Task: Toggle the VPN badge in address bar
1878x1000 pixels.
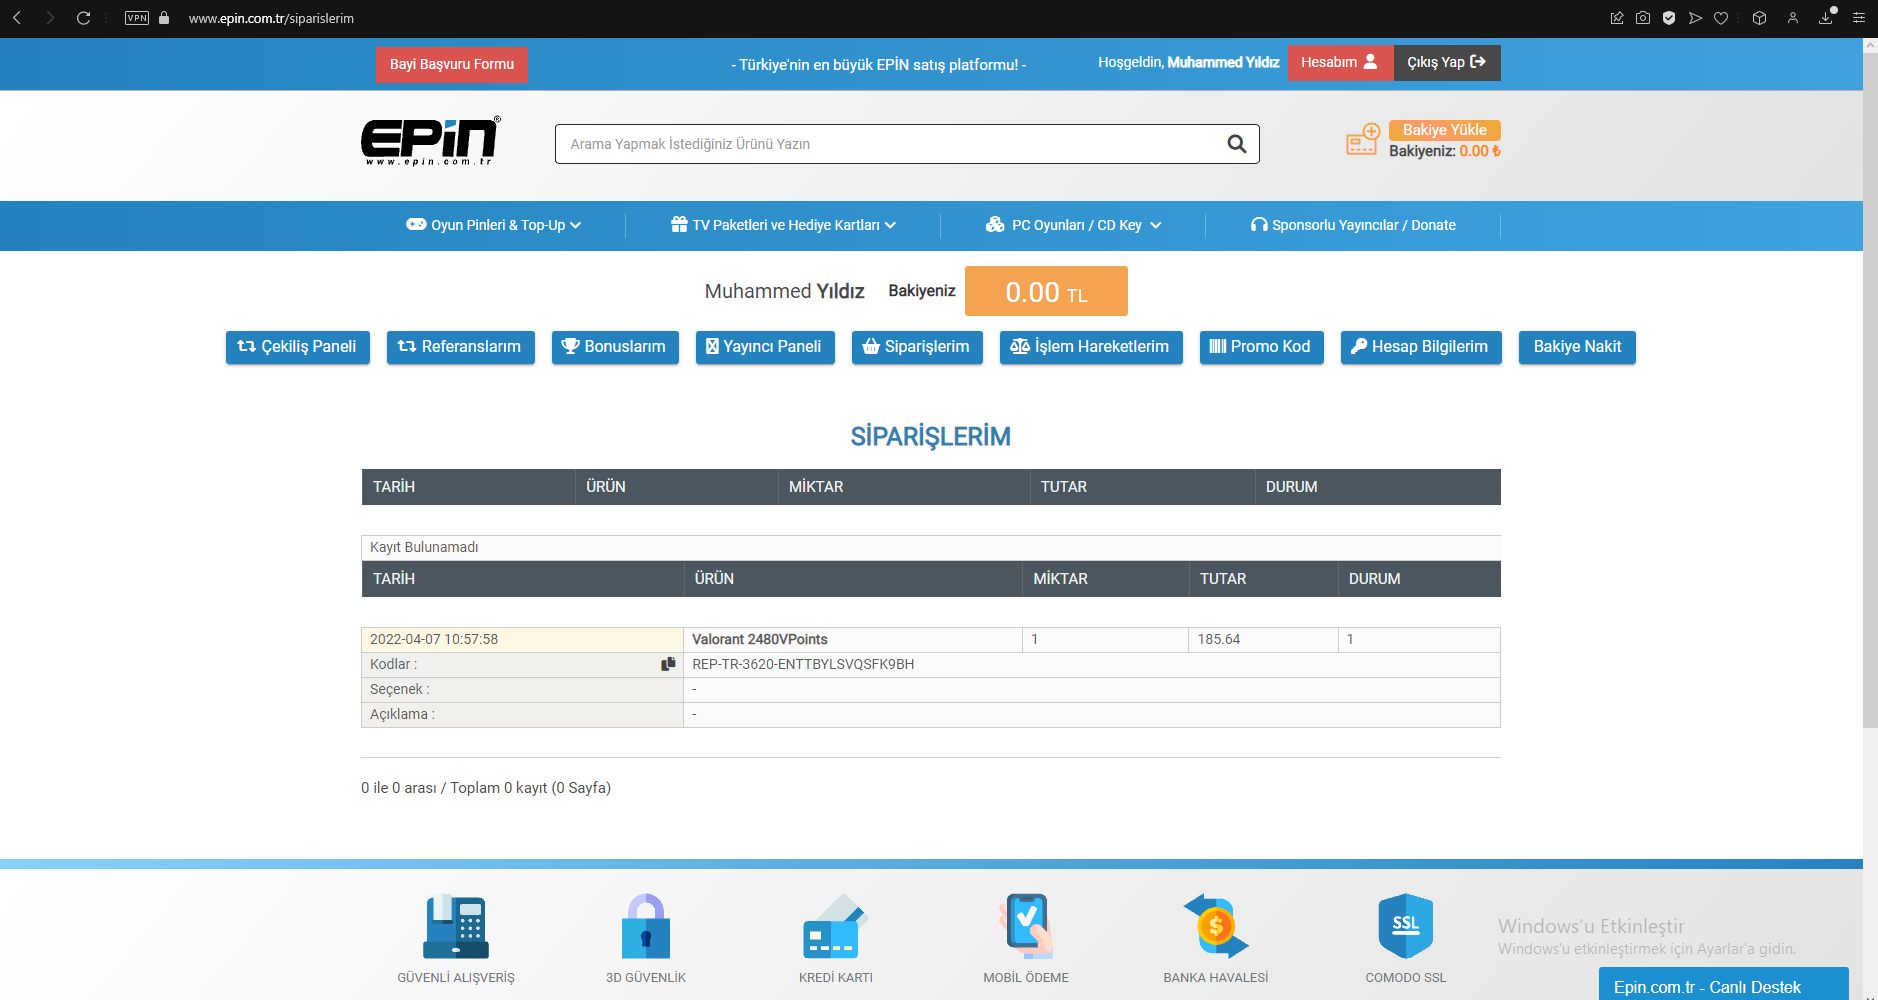Action: [x=137, y=18]
